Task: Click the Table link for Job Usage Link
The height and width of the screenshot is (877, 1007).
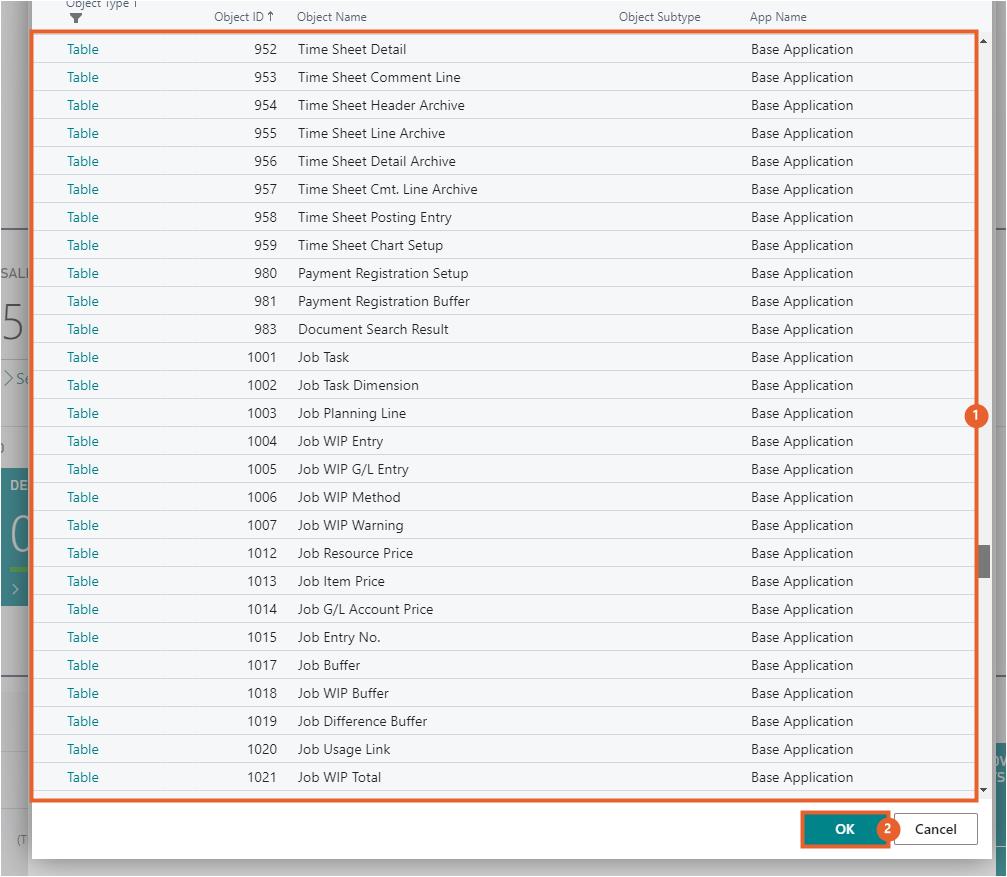Action: pyautogui.click(x=83, y=749)
